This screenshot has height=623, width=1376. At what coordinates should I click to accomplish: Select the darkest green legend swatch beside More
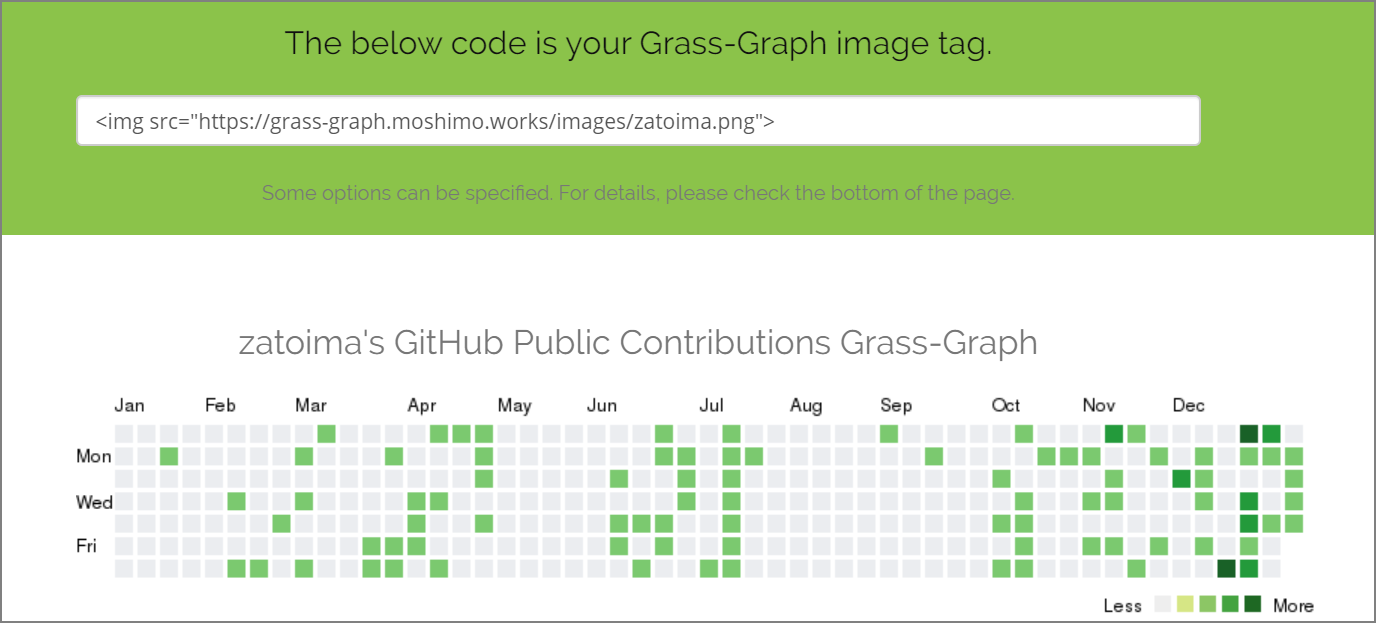click(x=1252, y=604)
